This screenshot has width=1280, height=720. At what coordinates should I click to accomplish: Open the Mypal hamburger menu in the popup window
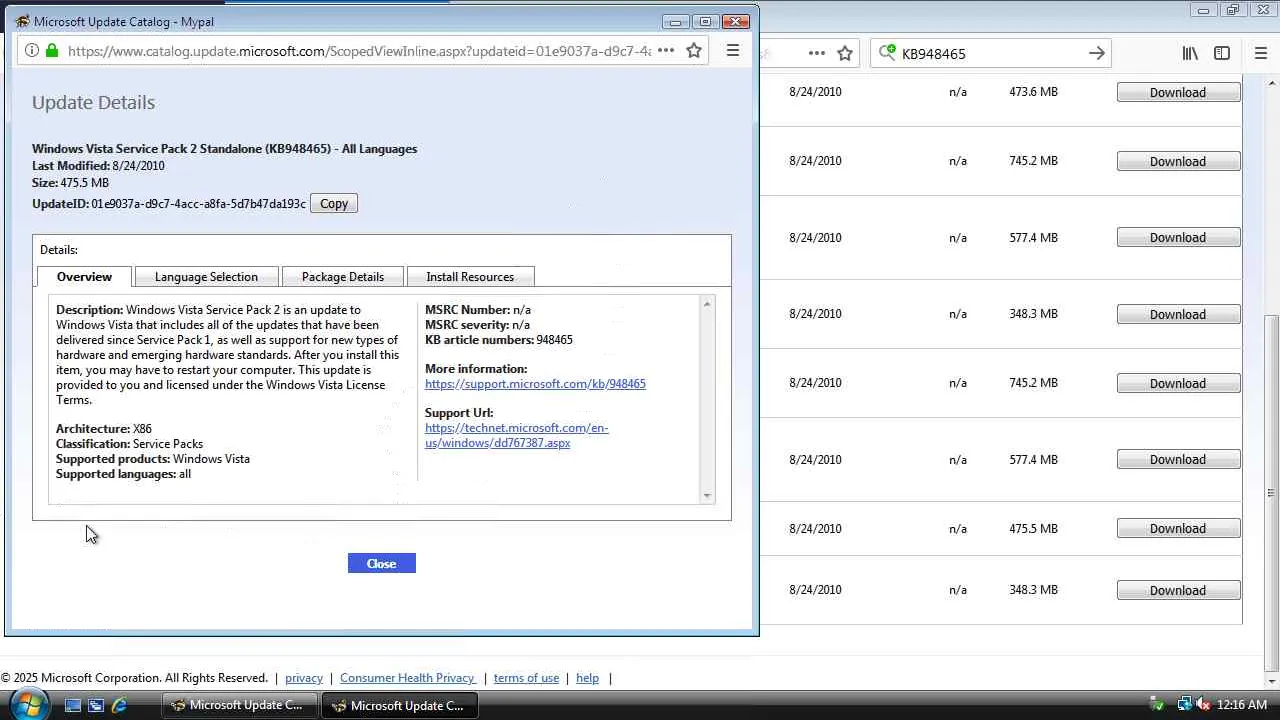(x=733, y=51)
